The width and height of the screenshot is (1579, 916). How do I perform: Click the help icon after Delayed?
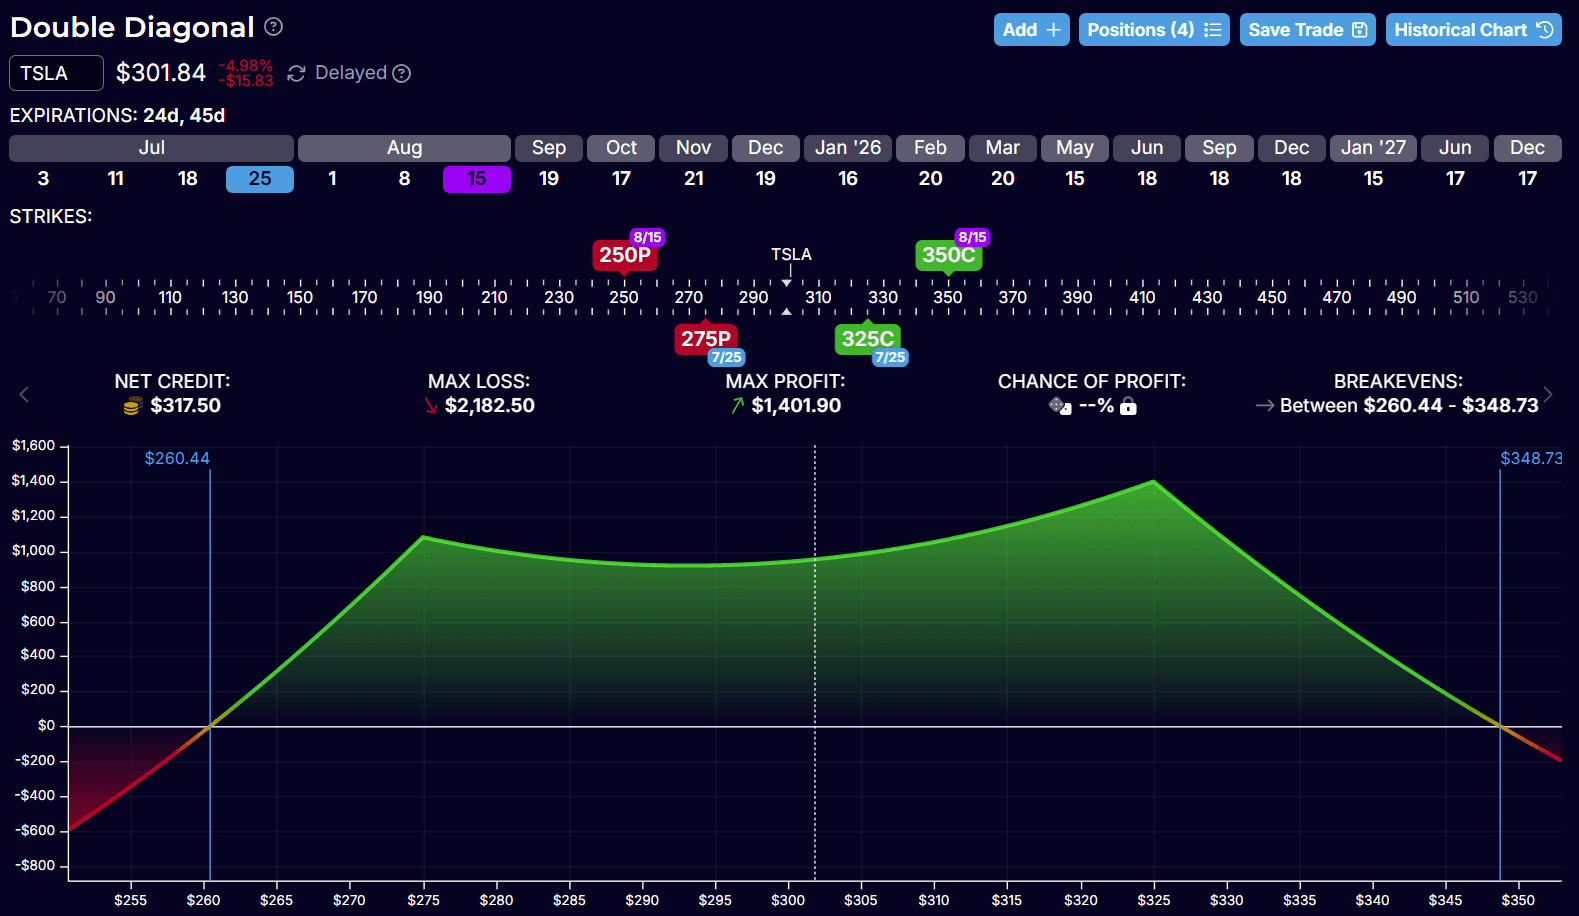[402, 73]
